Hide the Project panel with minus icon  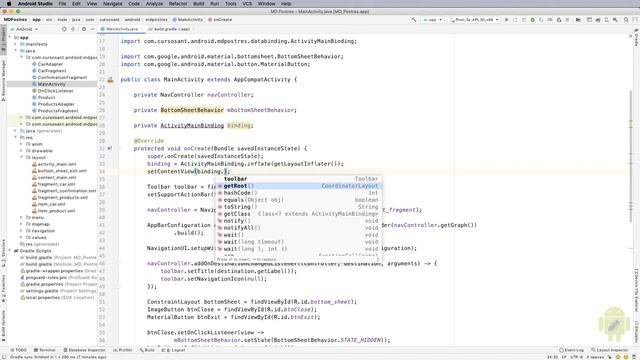click(92, 29)
